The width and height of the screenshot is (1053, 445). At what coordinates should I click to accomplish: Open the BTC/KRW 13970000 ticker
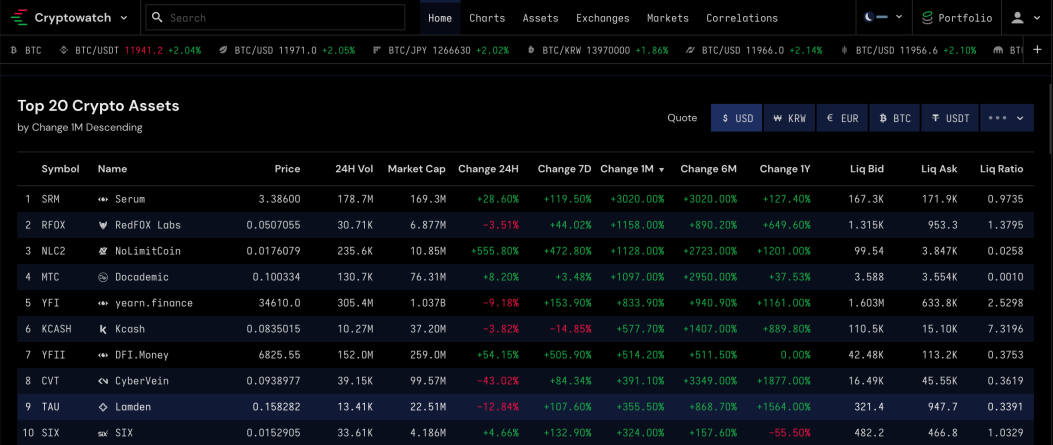(598, 50)
